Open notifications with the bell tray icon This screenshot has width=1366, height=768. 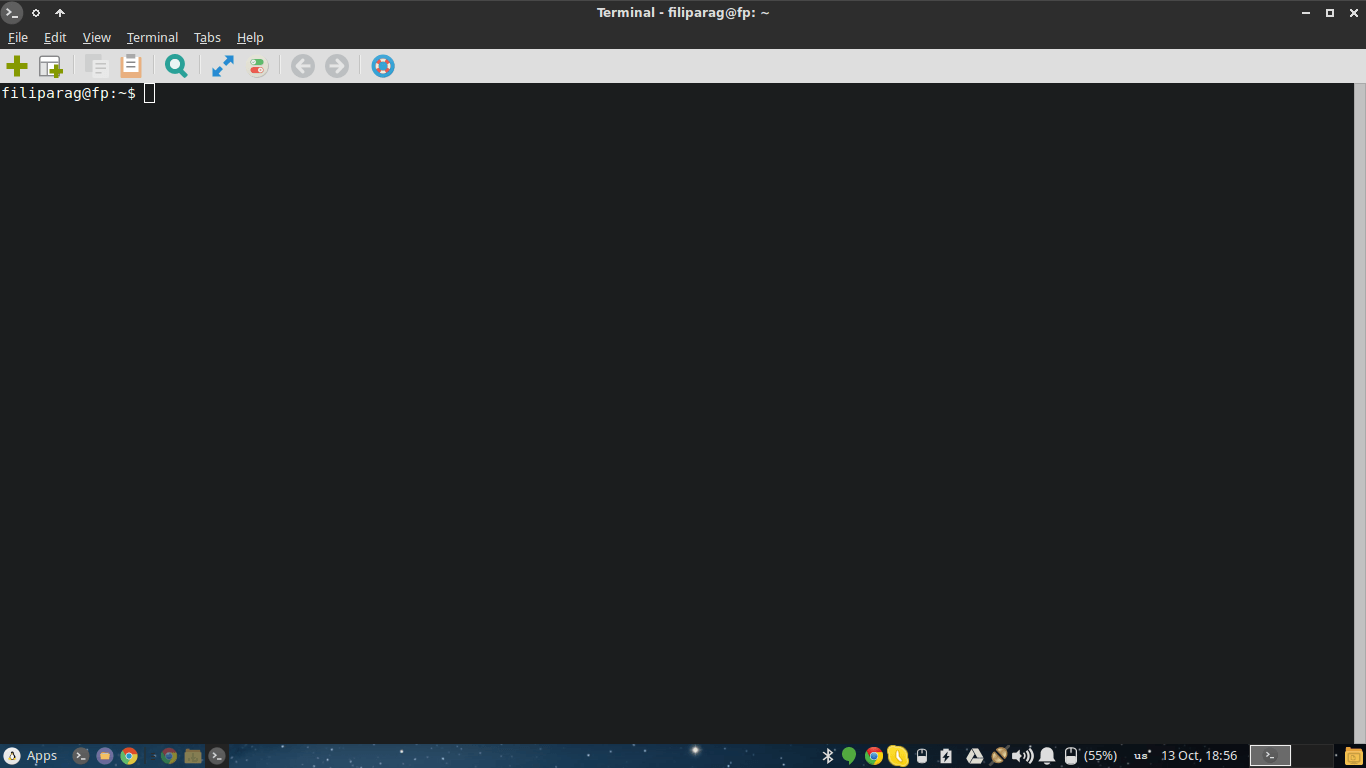tap(1047, 756)
